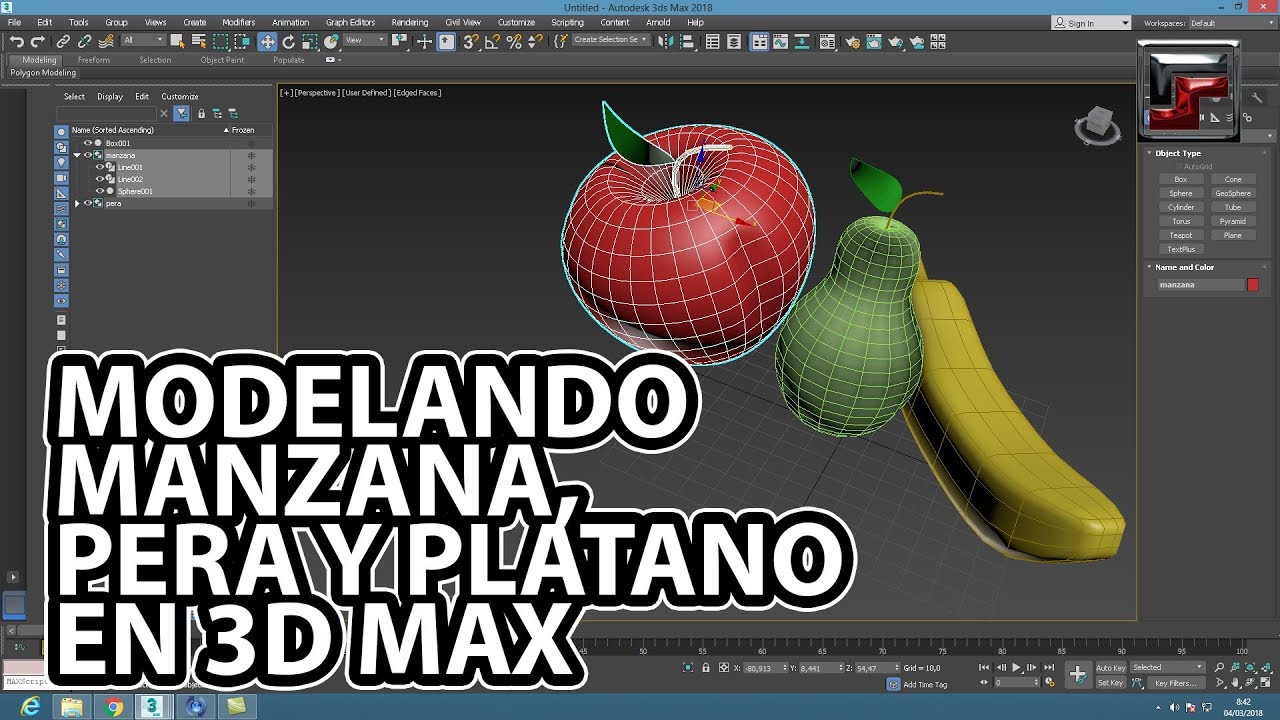
Task: Toggle 3D Snaps in the toolbar
Action: 470,41
